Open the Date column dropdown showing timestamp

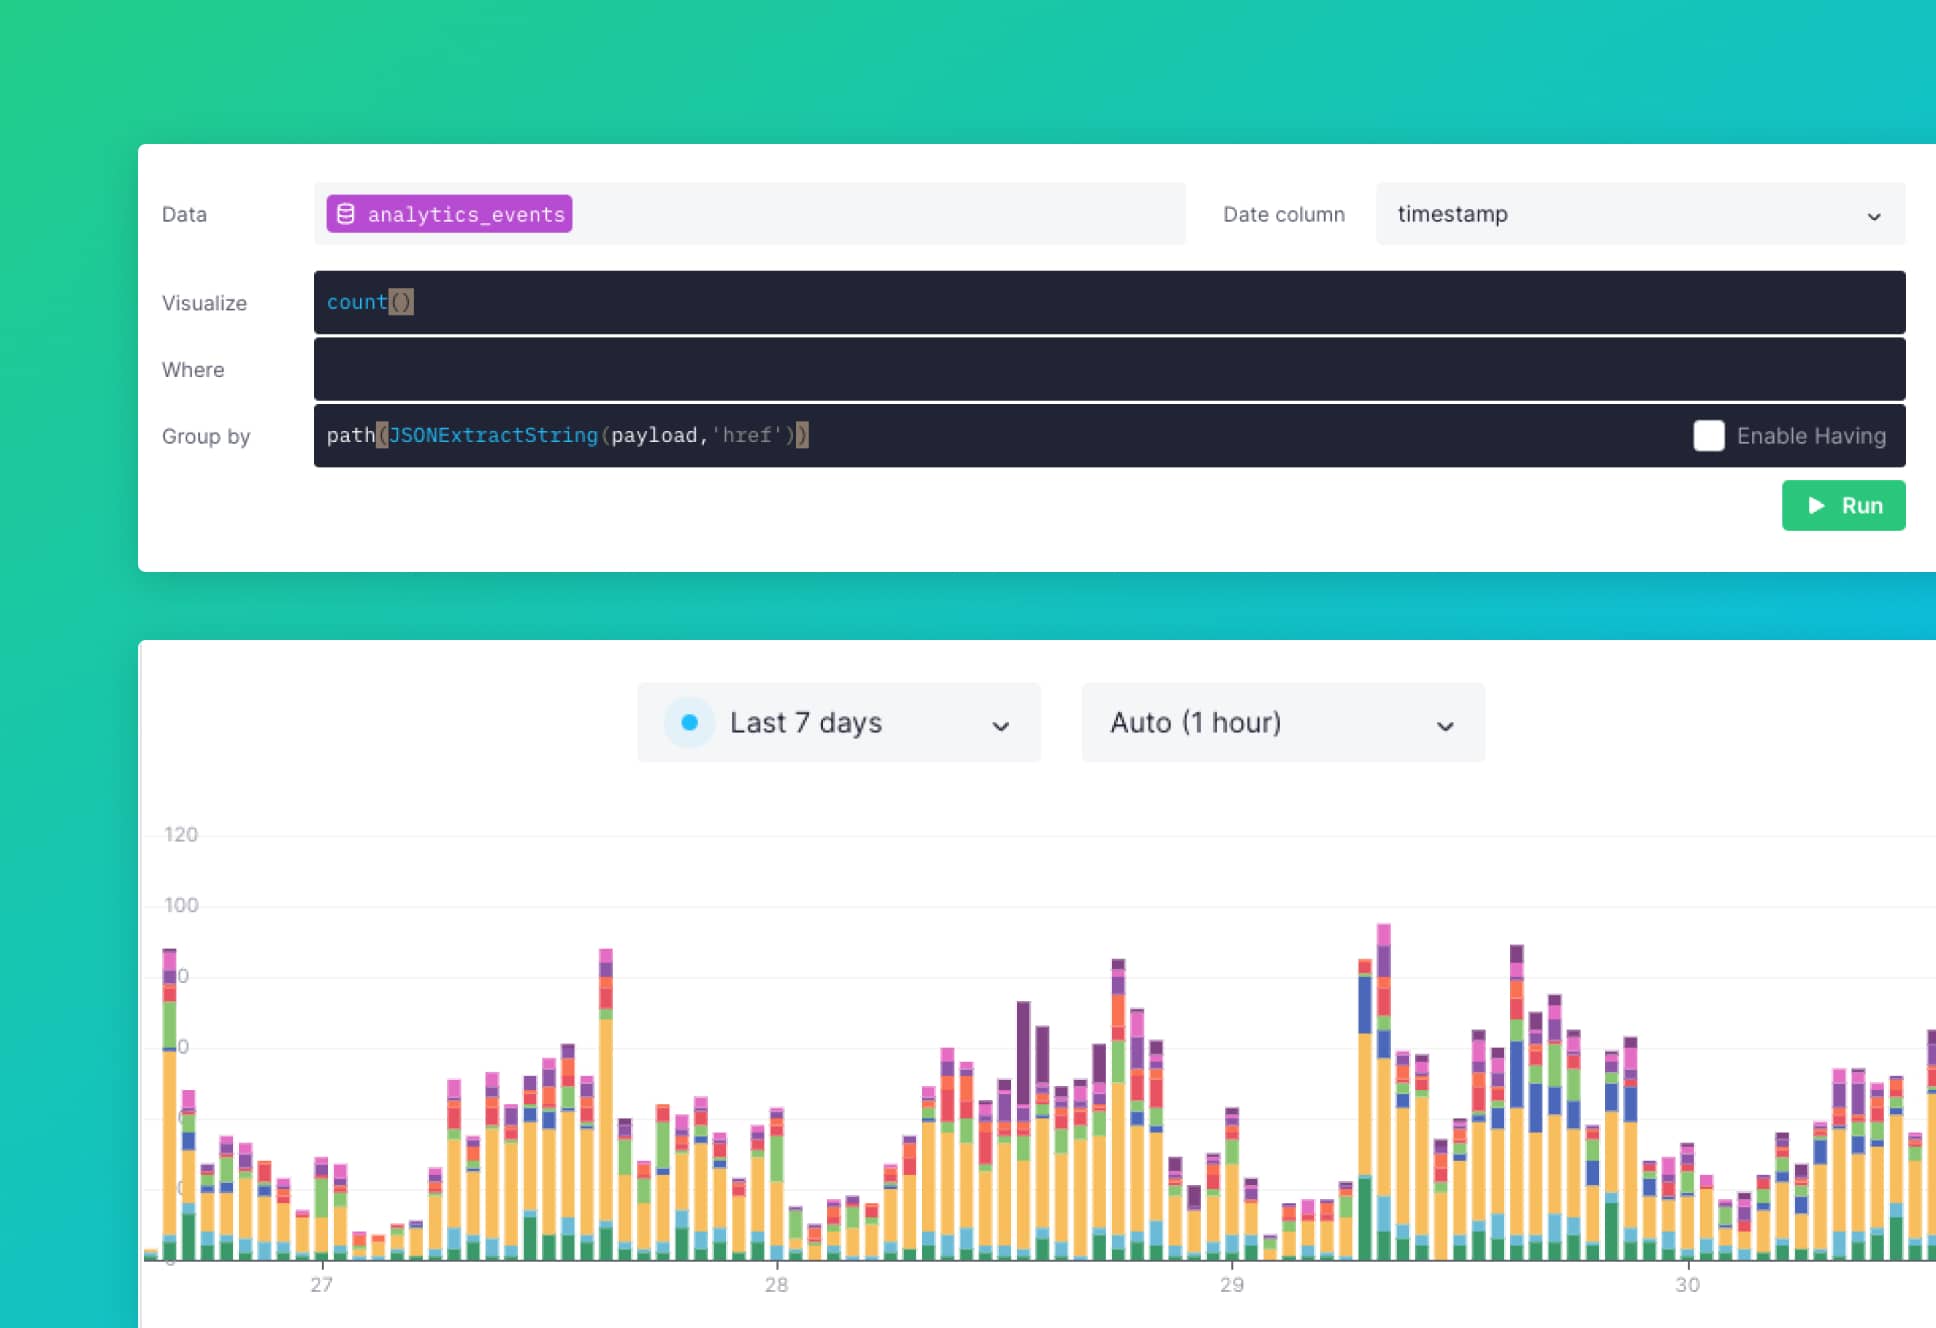(x=1639, y=214)
